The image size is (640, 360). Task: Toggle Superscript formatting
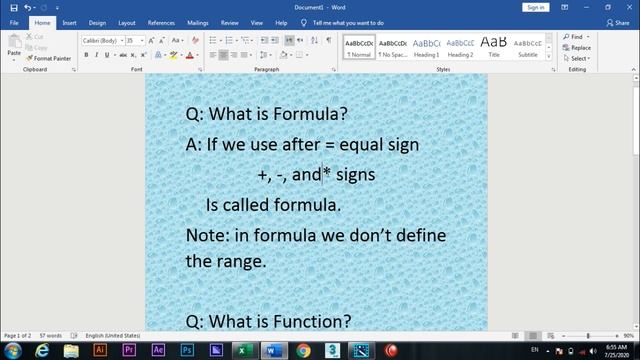click(x=143, y=55)
